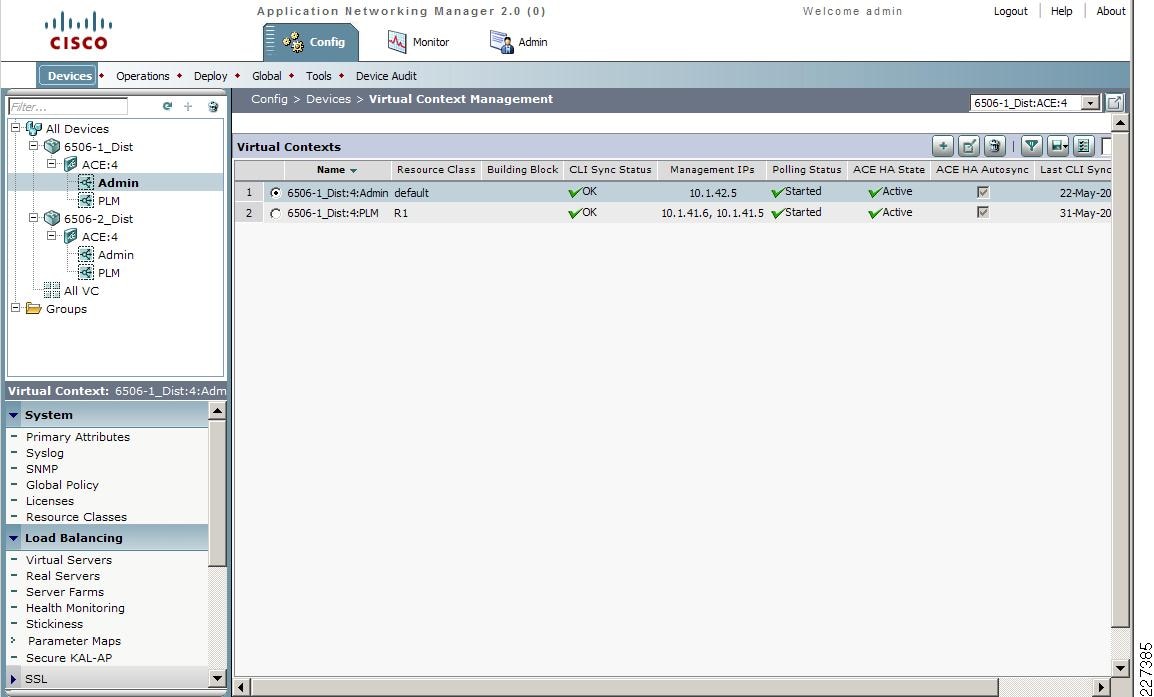This screenshot has width=1154, height=697.
Task: Open the Help link
Action: (x=1061, y=11)
